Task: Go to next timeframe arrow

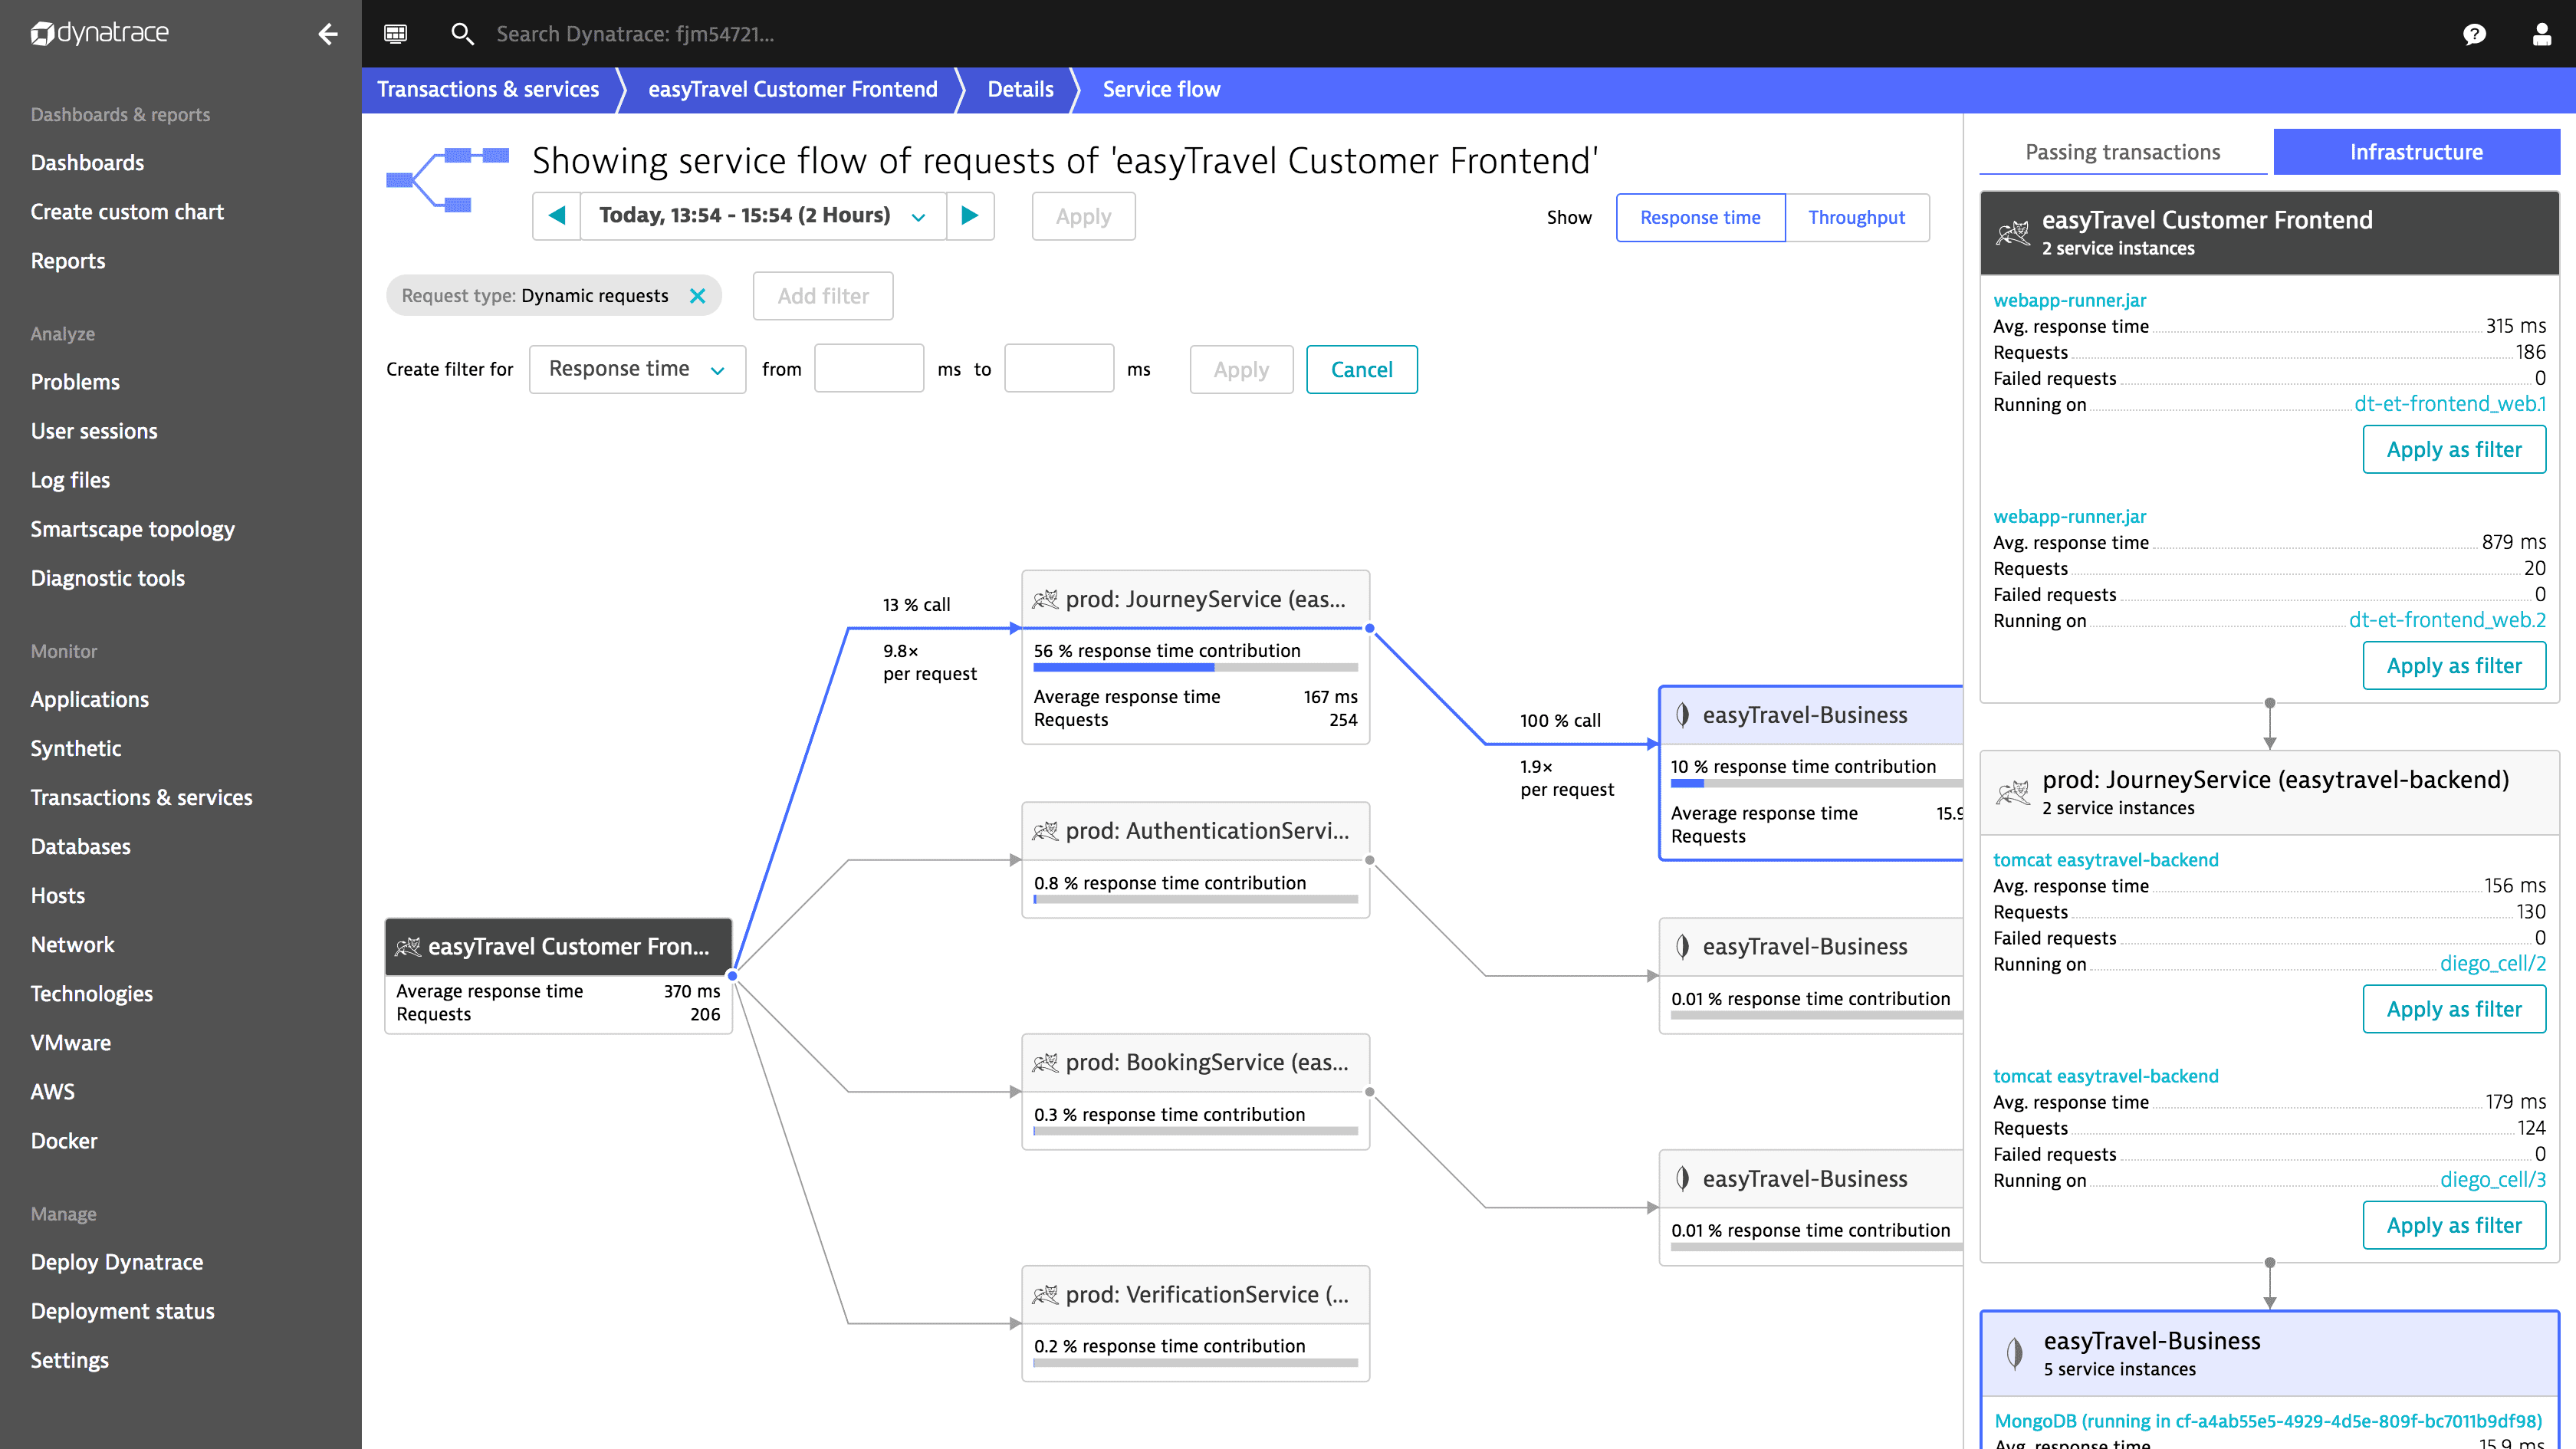Action: click(969, 216)
